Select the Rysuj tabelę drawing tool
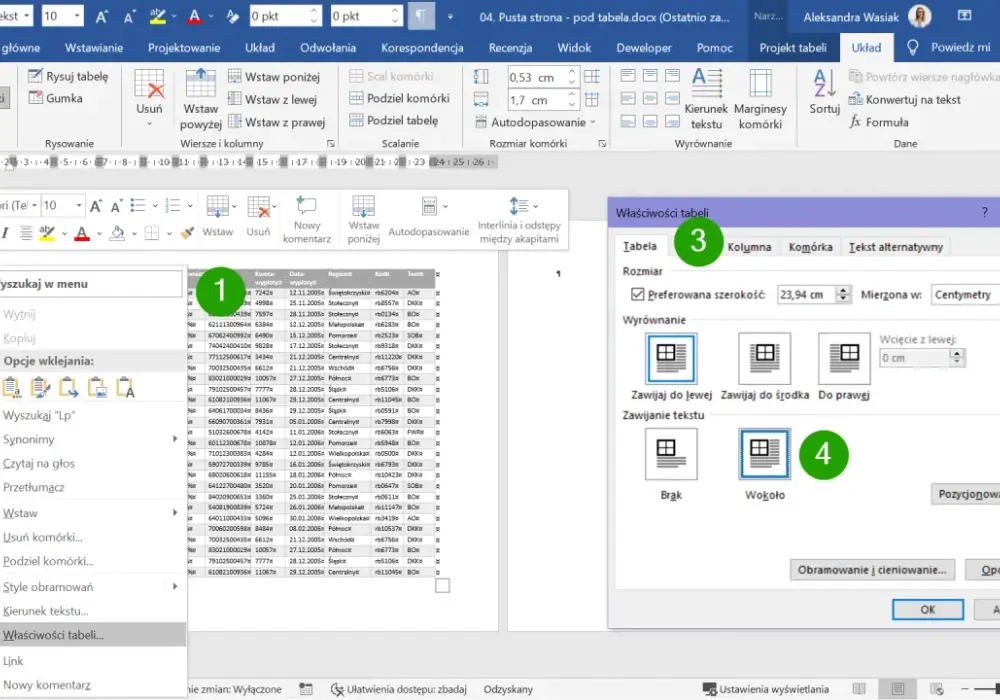Screen dimensions: 1000x700 (68, 77)
